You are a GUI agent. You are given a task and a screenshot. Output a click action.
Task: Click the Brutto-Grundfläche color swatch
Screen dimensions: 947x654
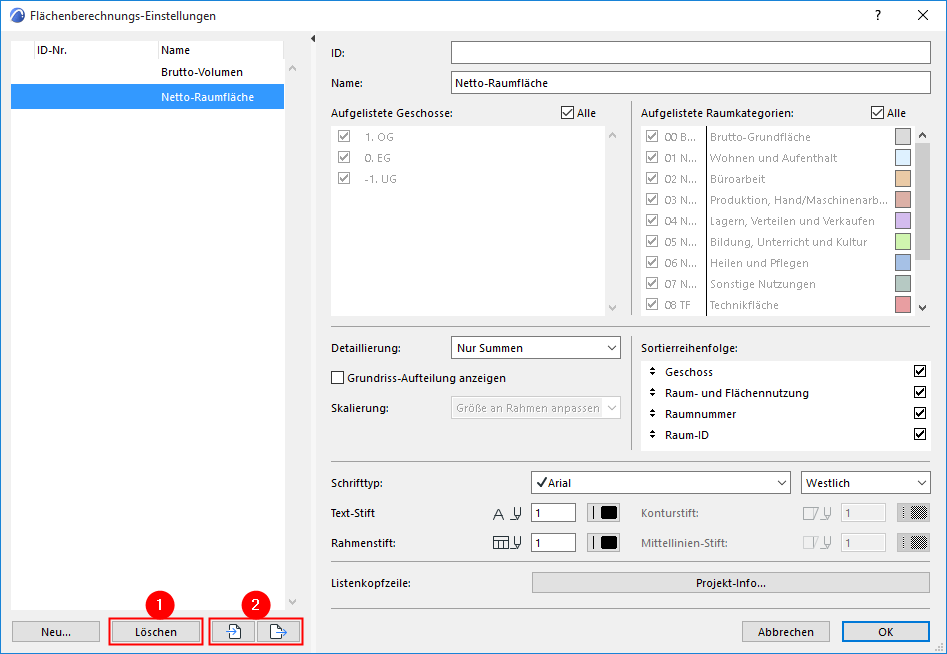click(x=903, y=136)
